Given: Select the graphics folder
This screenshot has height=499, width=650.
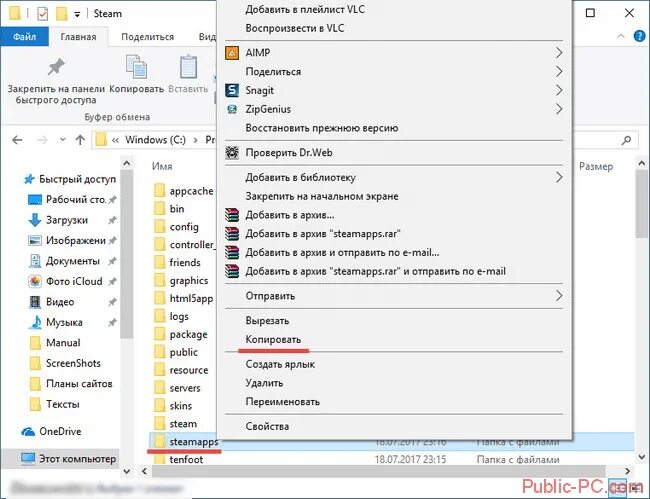Looking at the screenshot, I should click(189, 281).
